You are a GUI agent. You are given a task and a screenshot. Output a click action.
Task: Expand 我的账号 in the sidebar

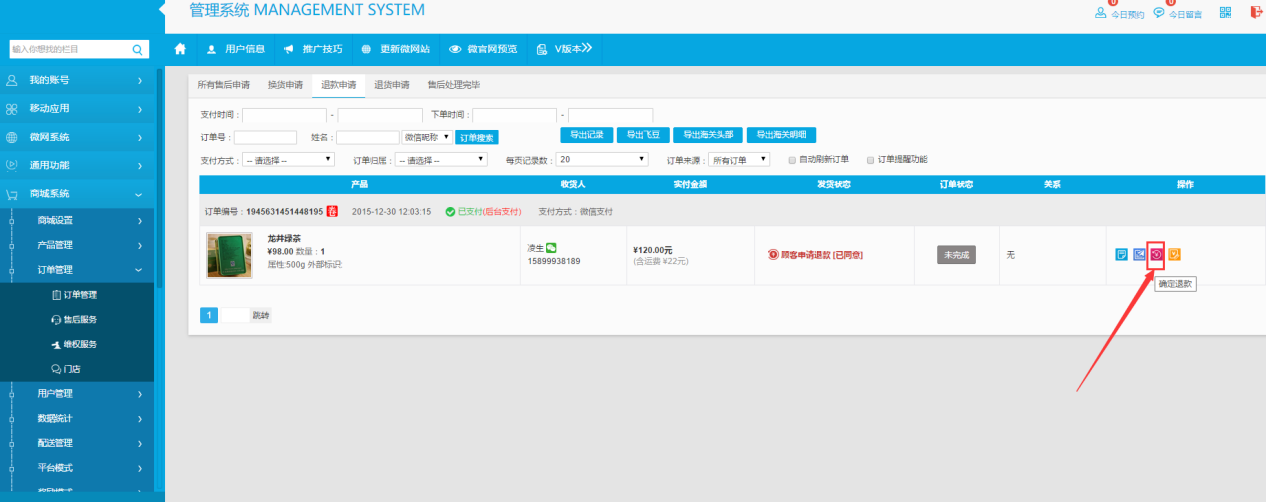tap(77, 80)
